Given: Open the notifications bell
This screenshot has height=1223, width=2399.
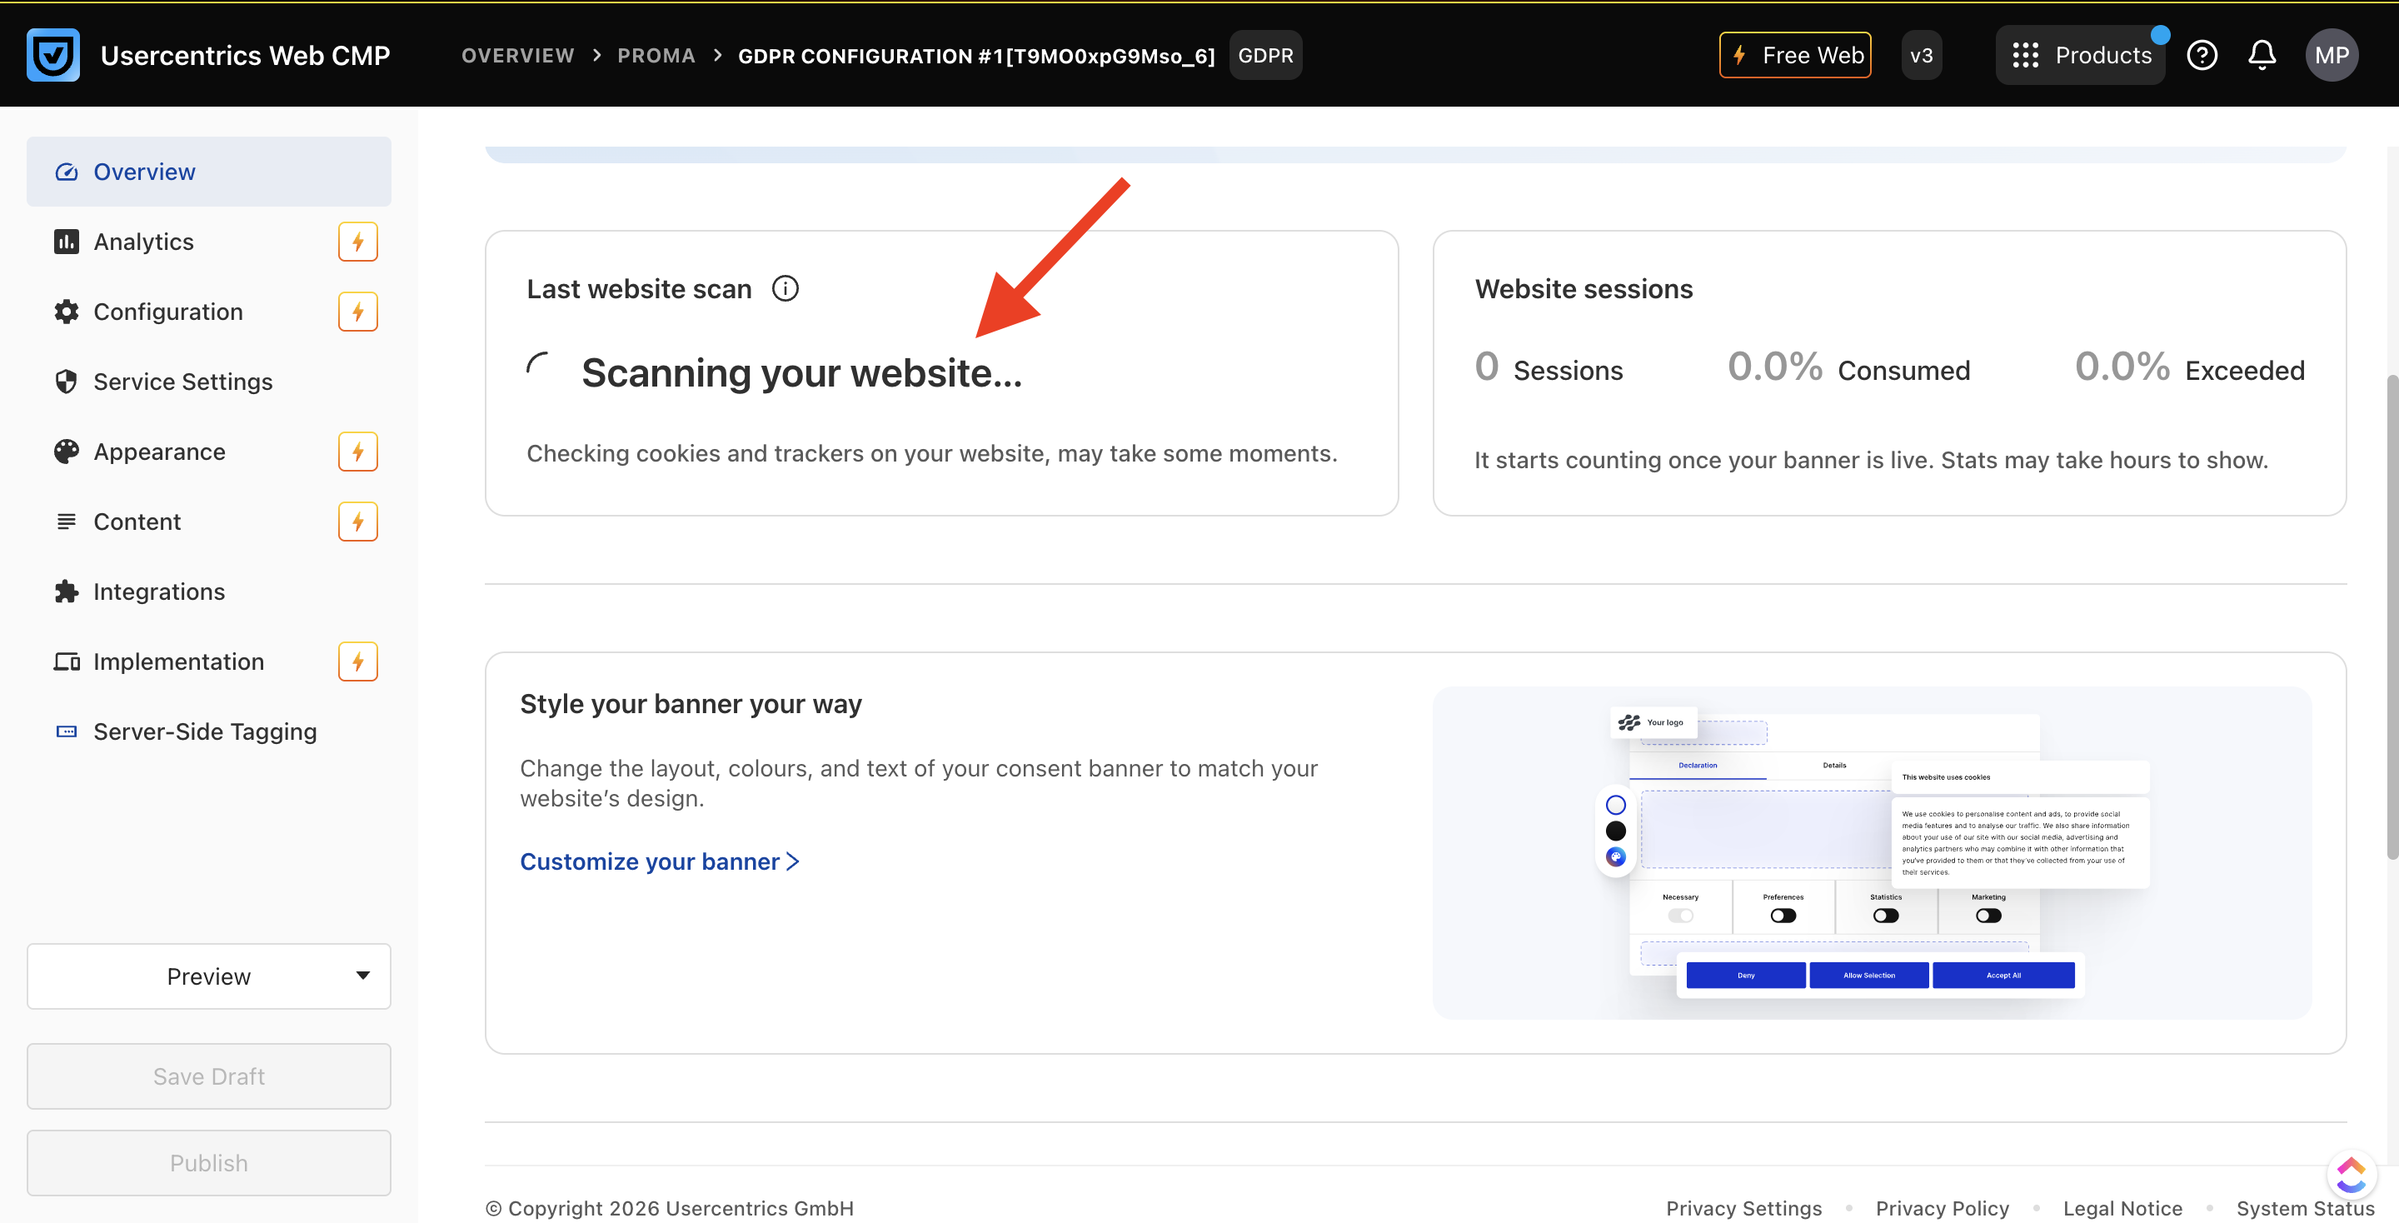Looking at the screenshot, I should coord(2262,55).
